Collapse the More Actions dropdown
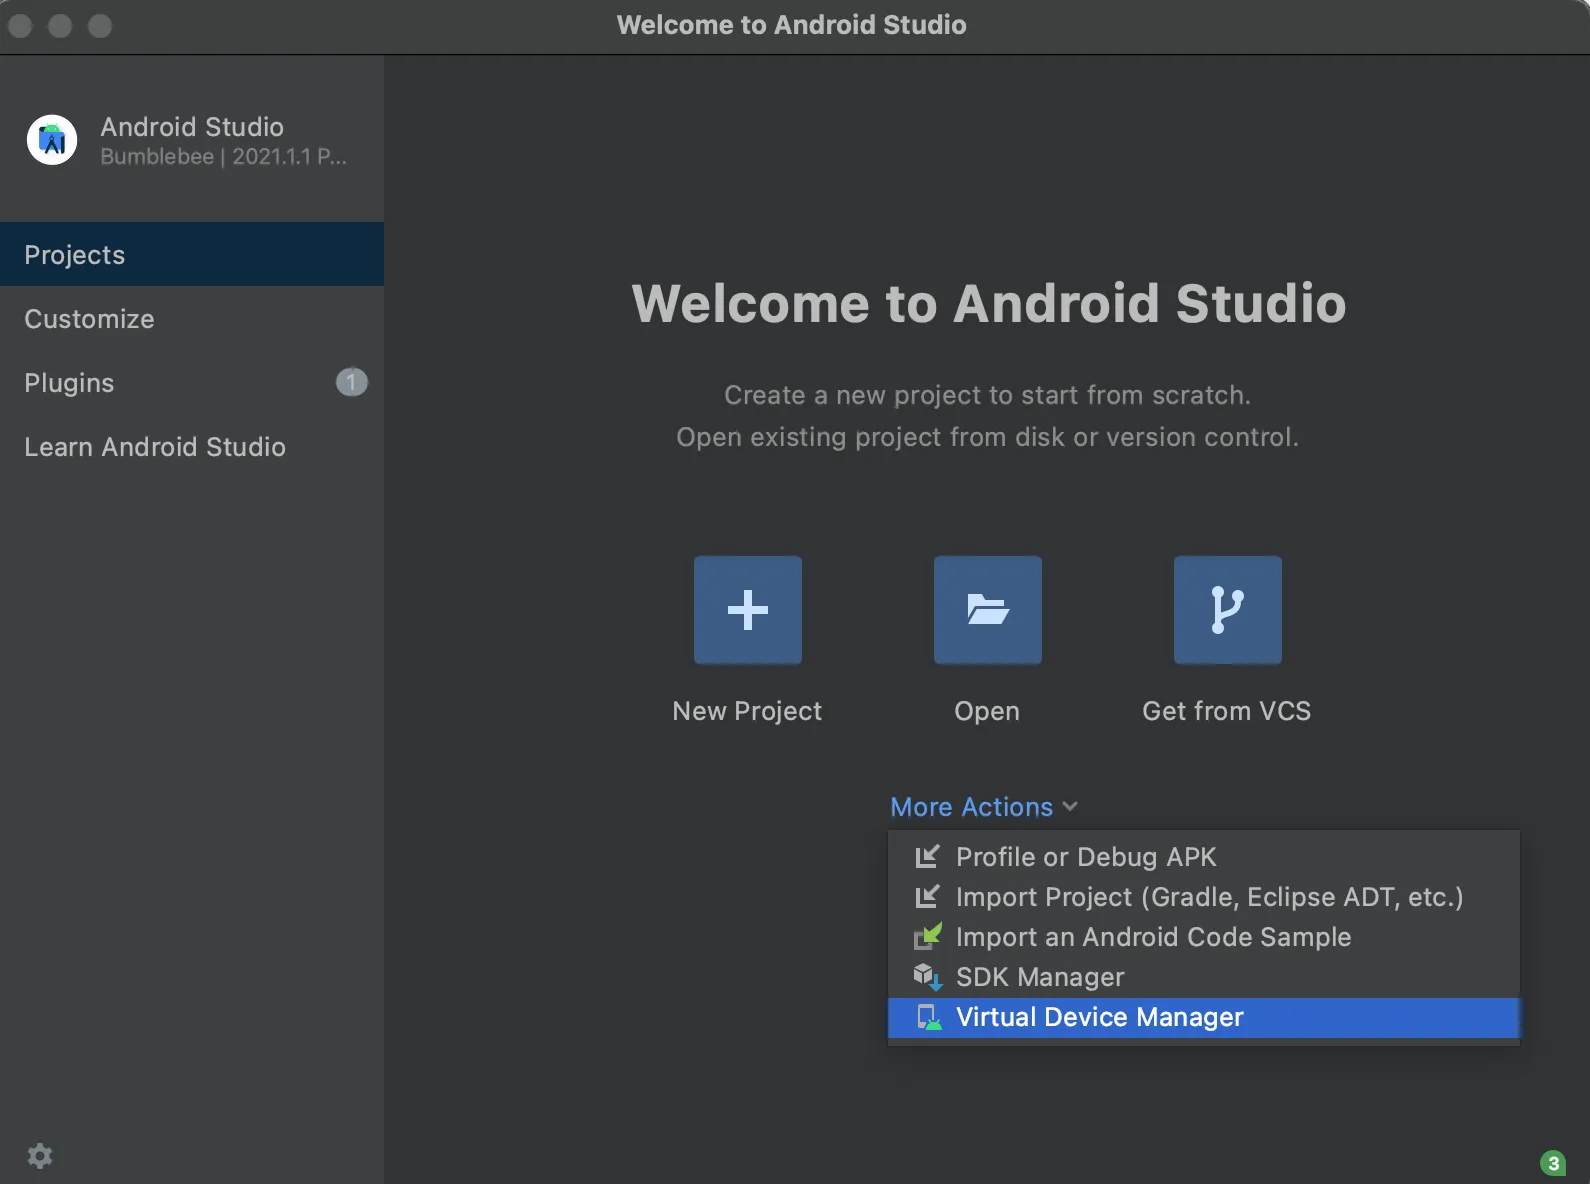The image size is (1590, 1184). tap(971, 807)
